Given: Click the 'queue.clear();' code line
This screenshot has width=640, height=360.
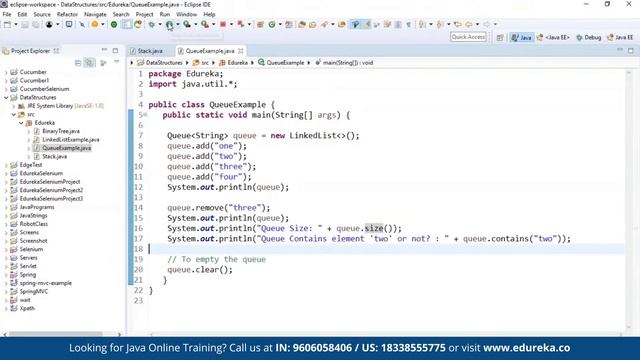Looking at the screenshot, I should click(200, 270).
